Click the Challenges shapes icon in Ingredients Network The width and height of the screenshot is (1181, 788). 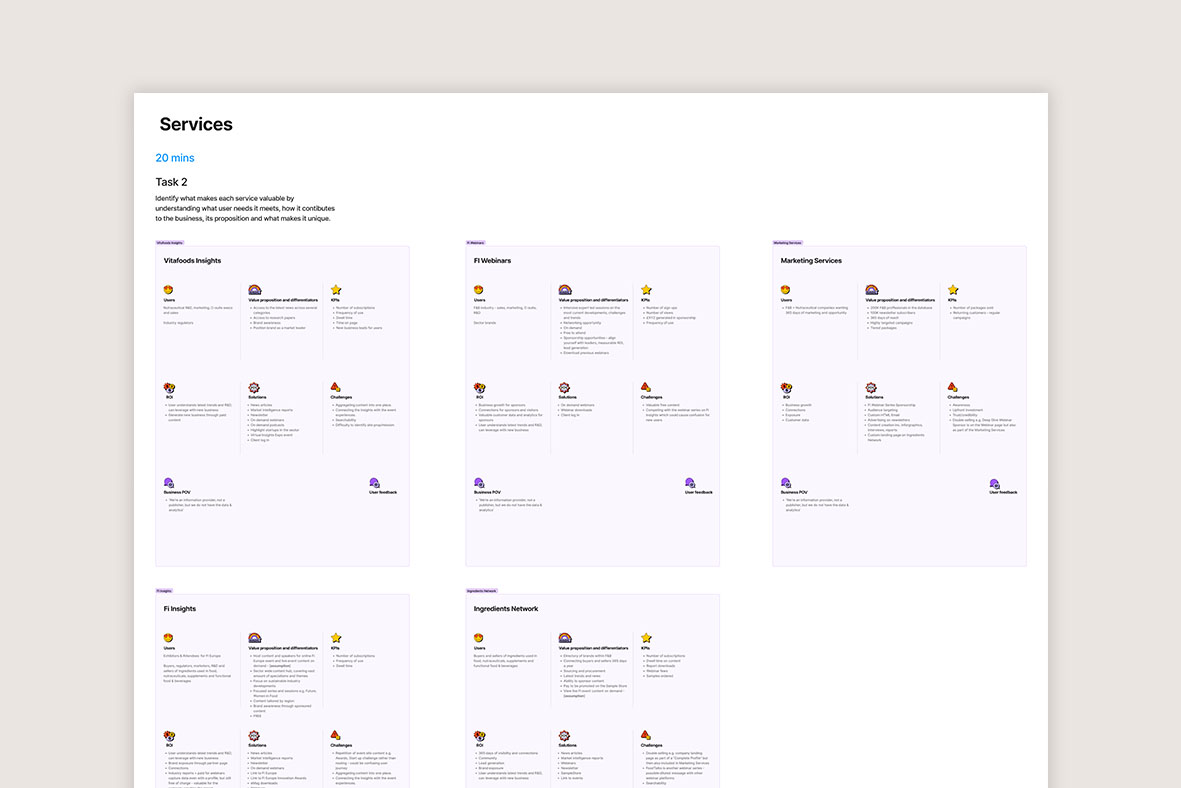646,735
